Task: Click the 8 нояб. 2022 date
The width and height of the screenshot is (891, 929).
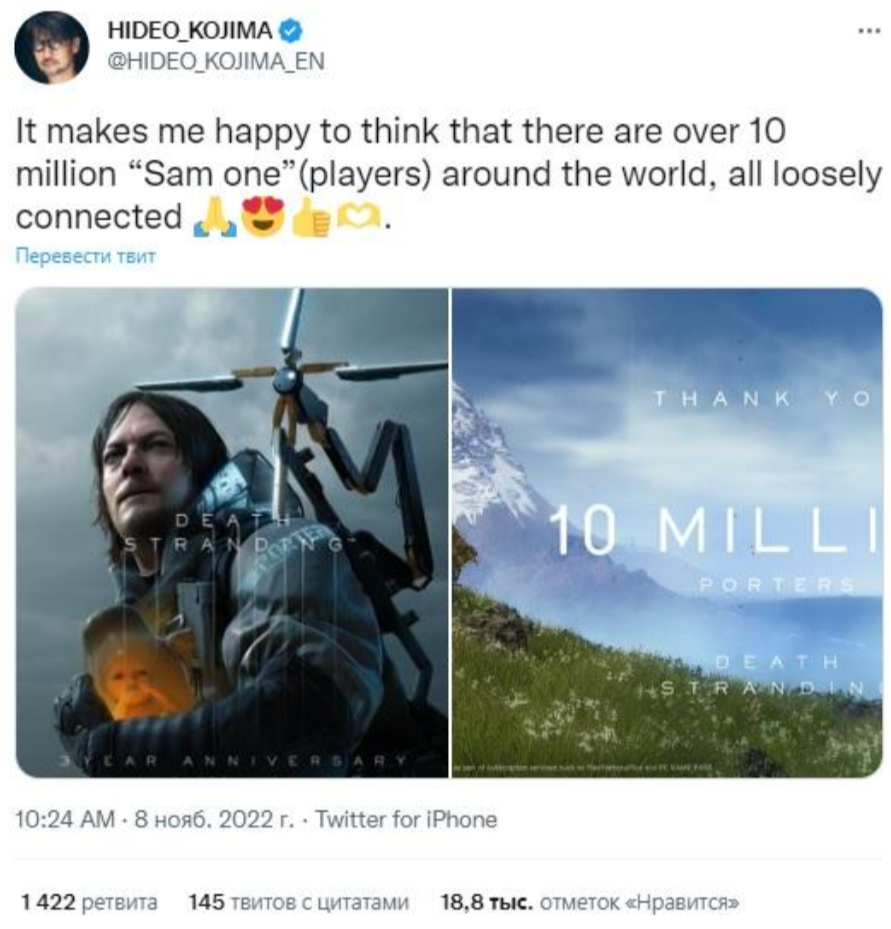Action: click(214, 819)
